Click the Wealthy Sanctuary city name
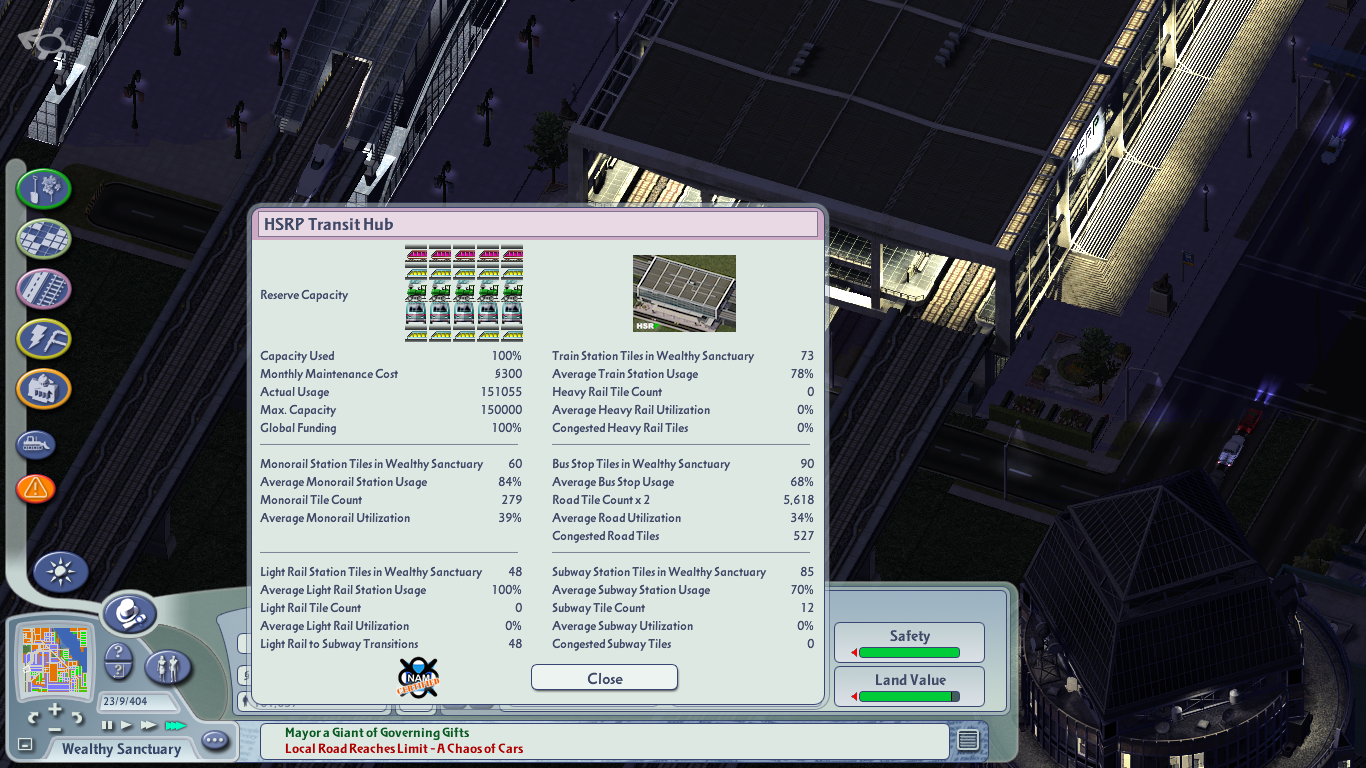Image resolution: width=1366 pixels, height=768 pixels. [121, 749]
